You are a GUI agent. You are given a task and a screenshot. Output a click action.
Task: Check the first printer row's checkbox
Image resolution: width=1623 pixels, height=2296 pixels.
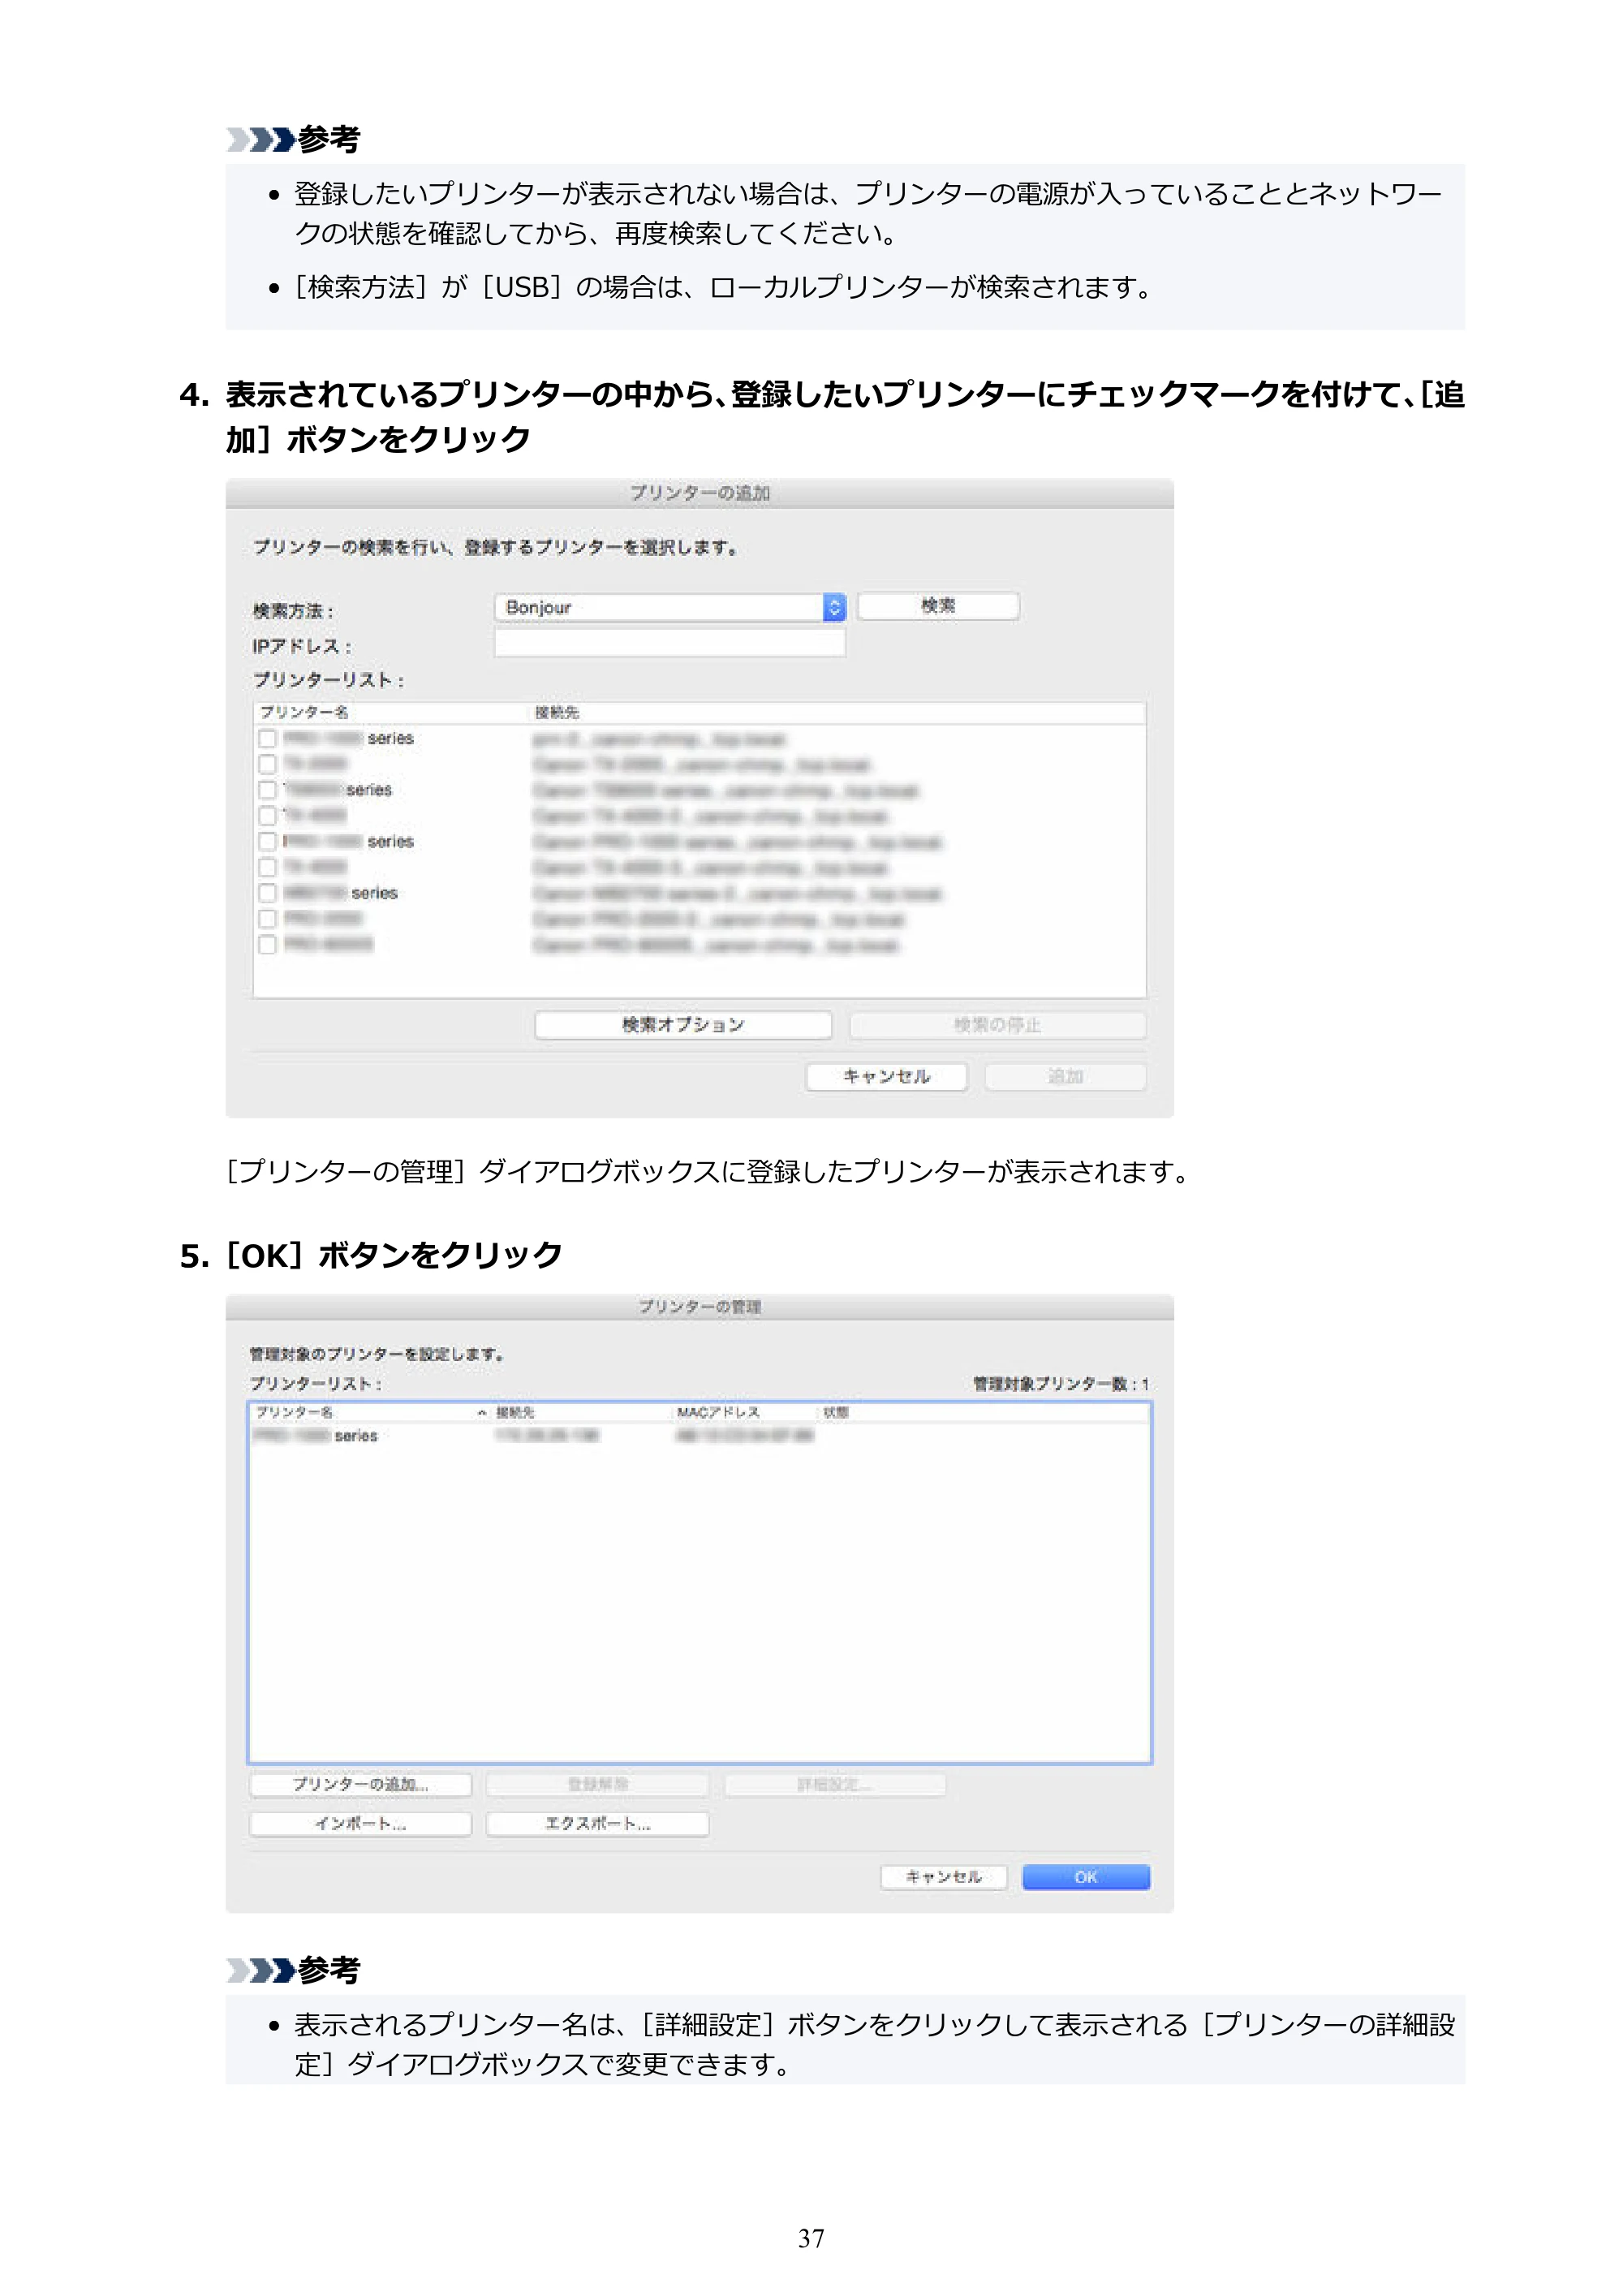(x=267, y=738)
